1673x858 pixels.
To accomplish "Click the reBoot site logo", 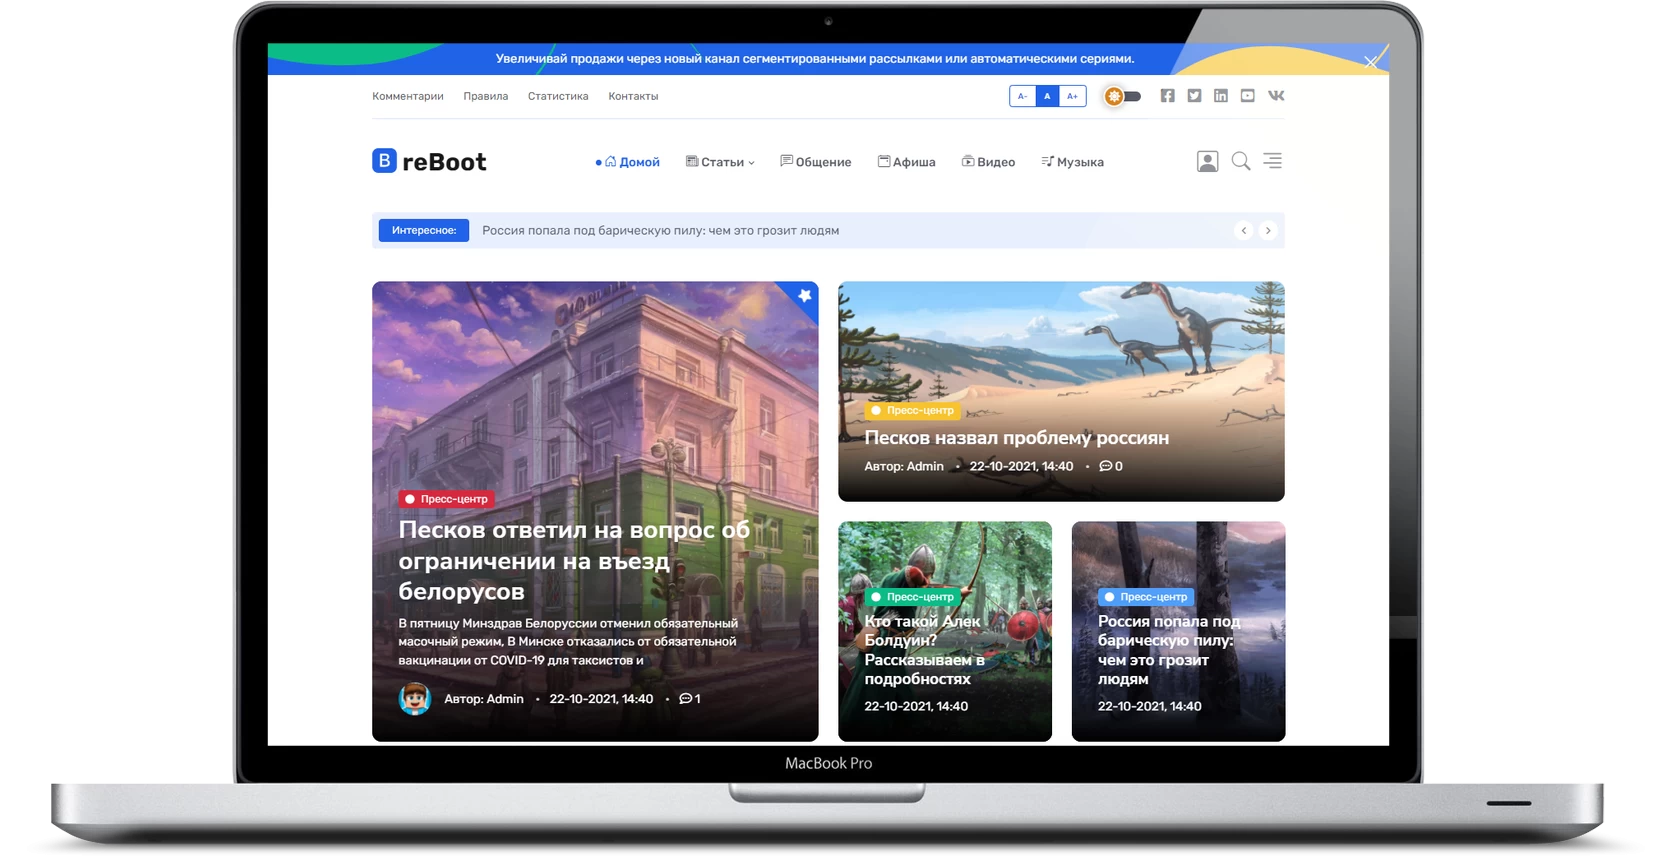I will pyautogui.click(x=429, y=161).
